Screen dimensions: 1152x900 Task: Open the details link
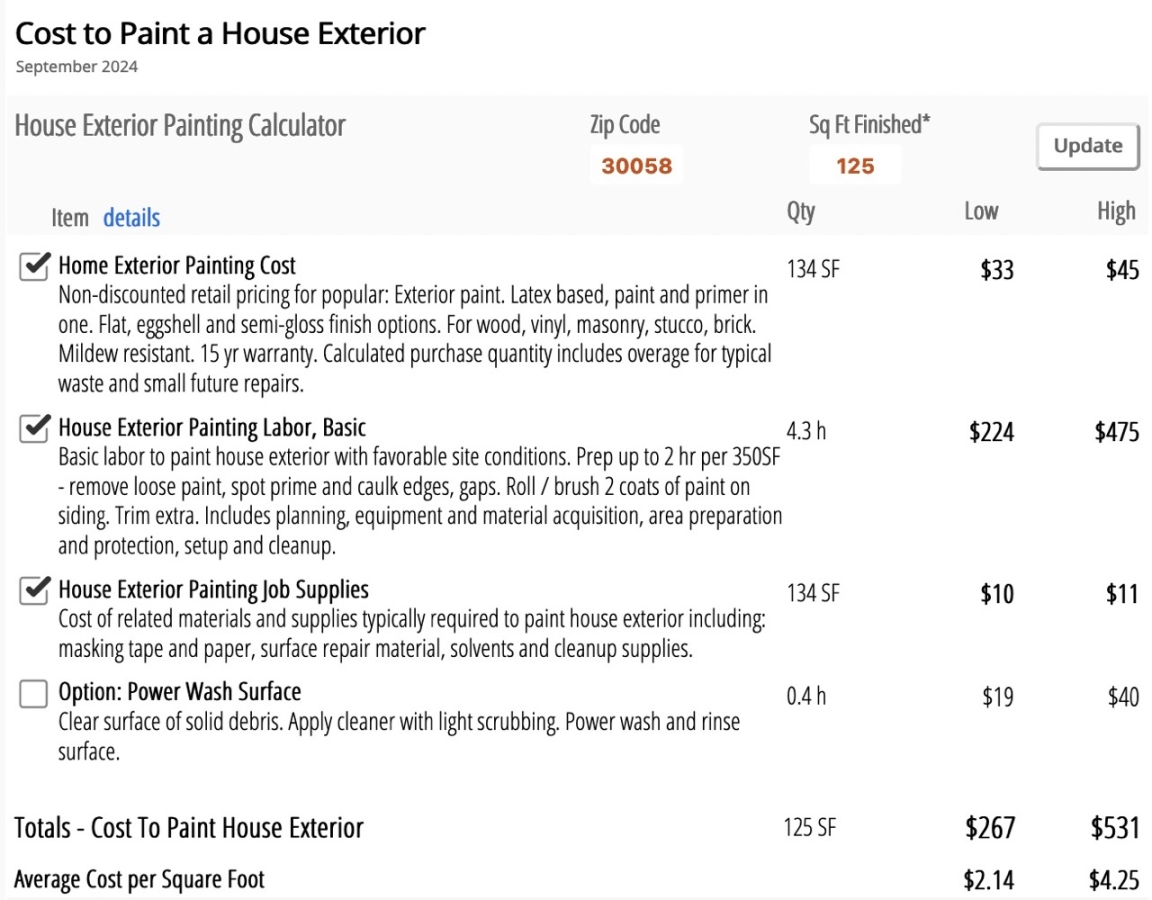pos(131,218)
